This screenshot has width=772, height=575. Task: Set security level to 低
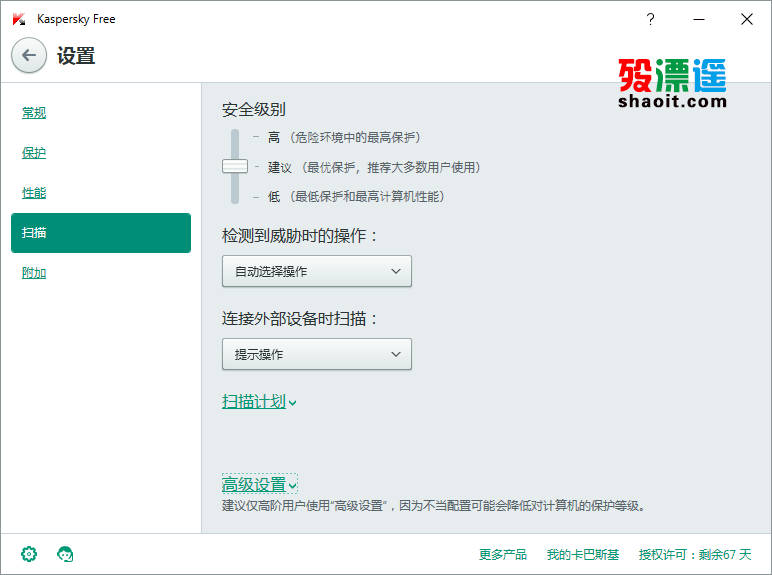click(x=274, y=197)
